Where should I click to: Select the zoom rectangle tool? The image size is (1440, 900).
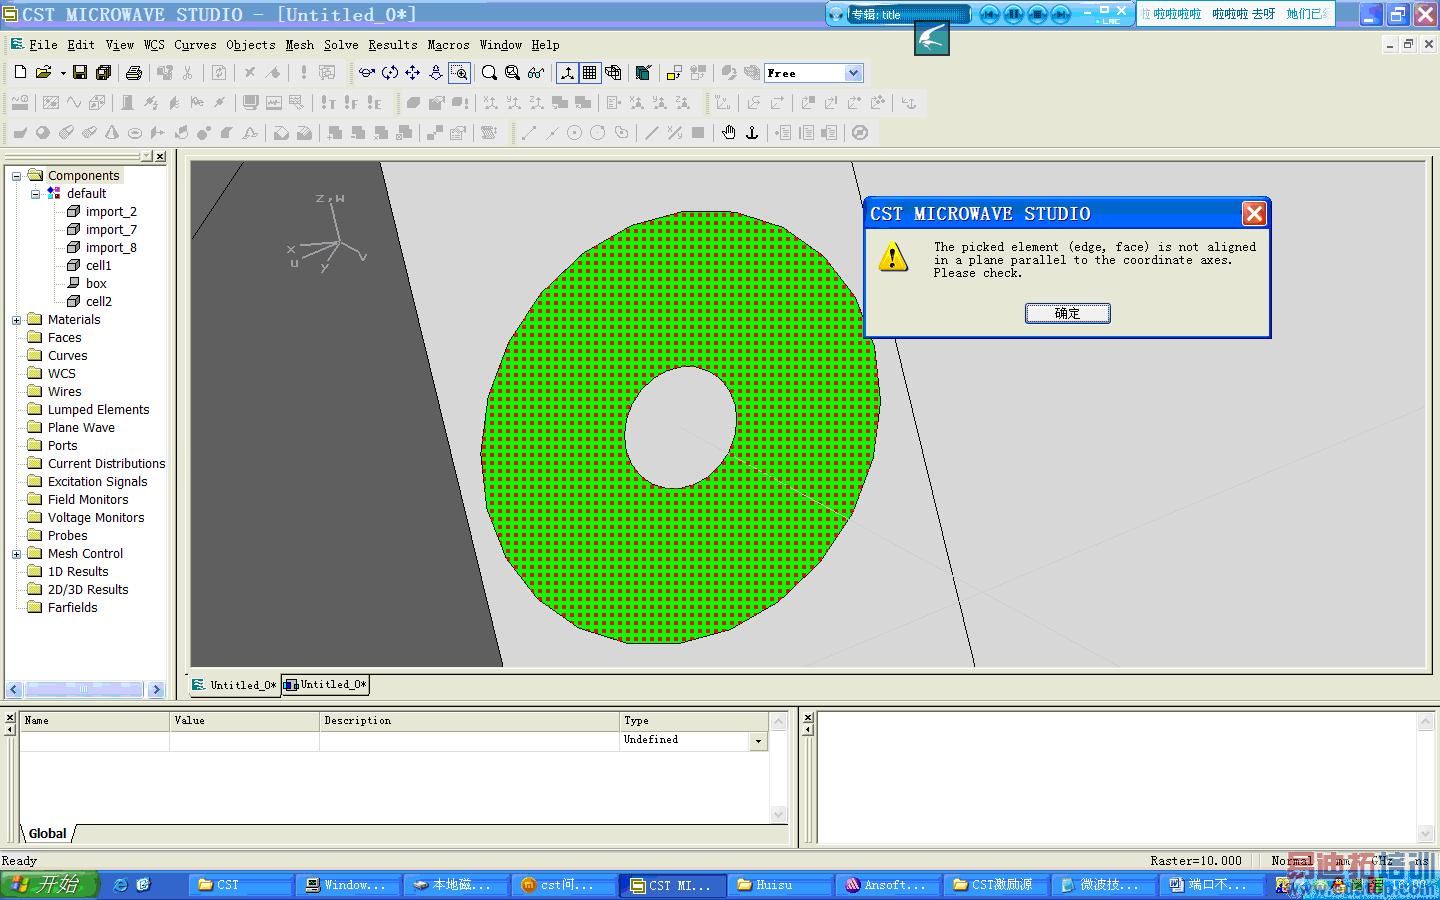pos(459,72)
